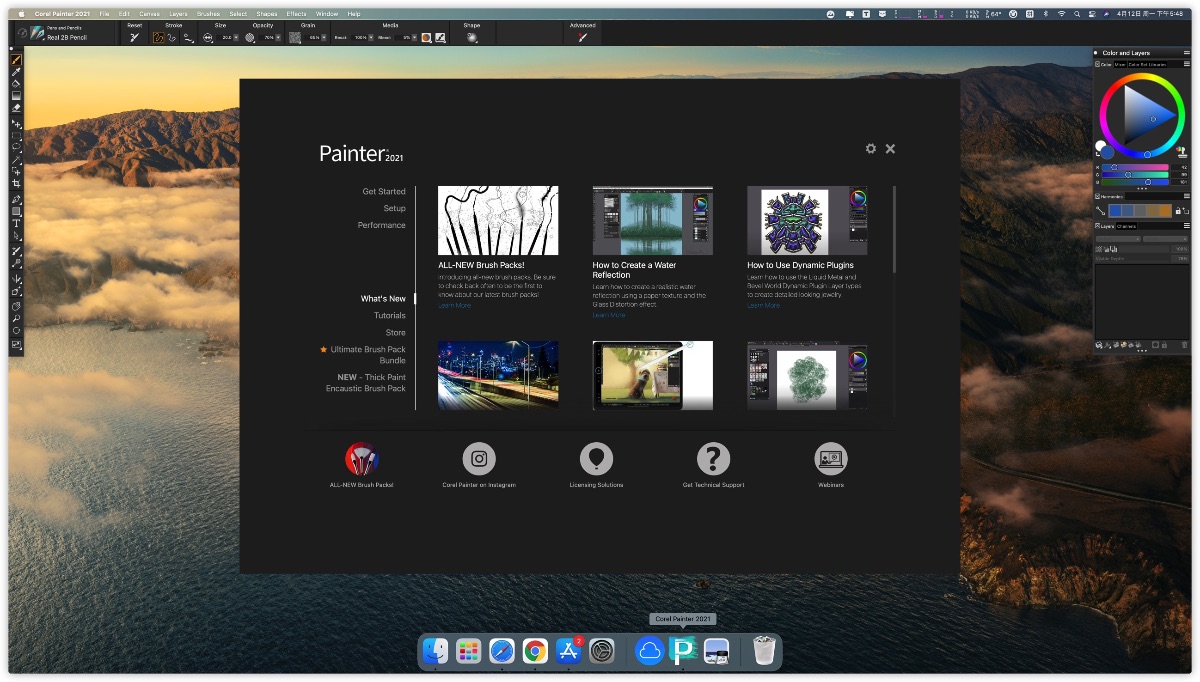Open the city night lights thumbnail
Viewport: 1200px width, 682px height.
pos(498,375)
